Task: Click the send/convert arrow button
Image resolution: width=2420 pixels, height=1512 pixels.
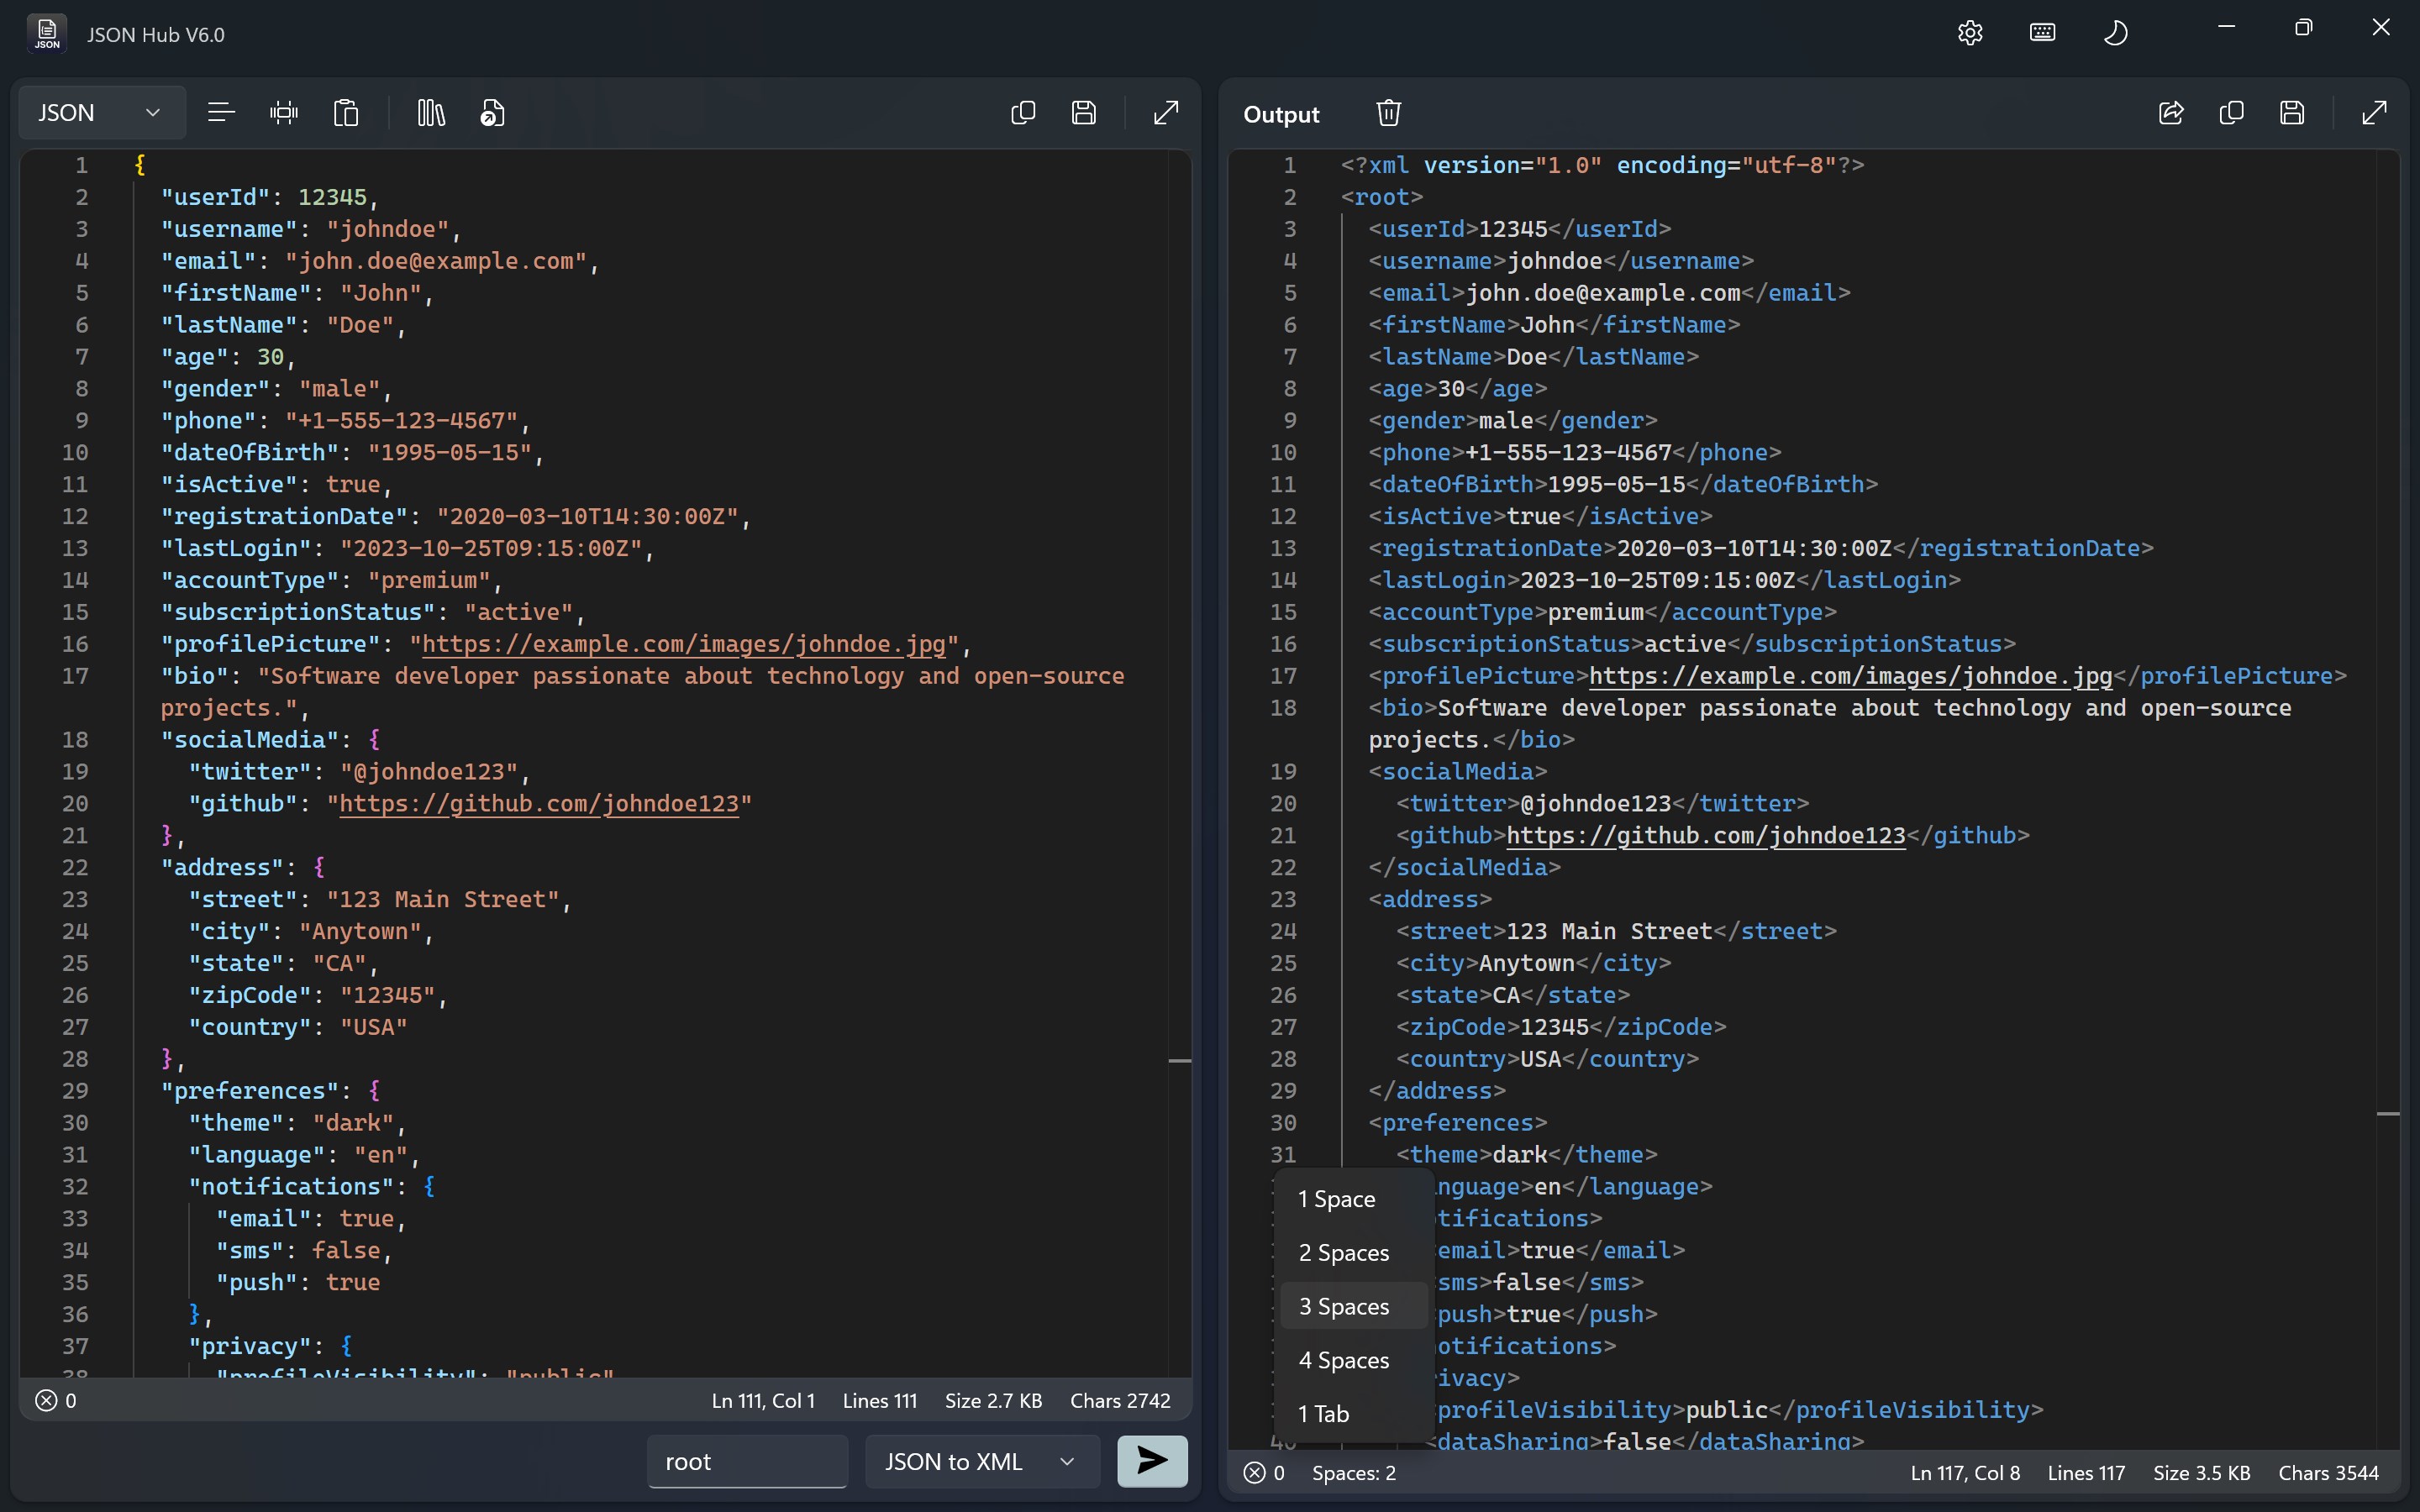Action: point(1151,1461)
